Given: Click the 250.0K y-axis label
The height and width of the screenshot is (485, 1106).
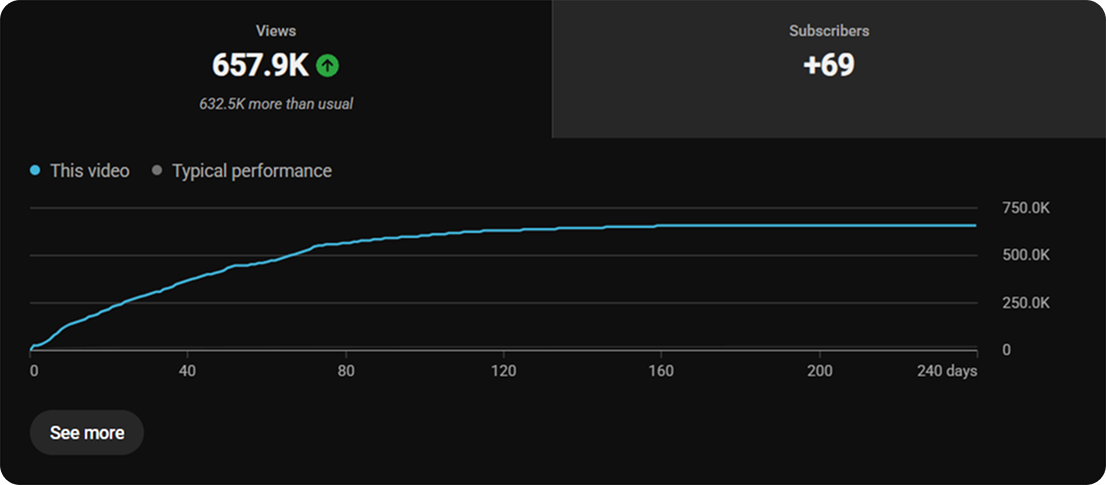Looking at the screenshot, I should (1026, 303).
